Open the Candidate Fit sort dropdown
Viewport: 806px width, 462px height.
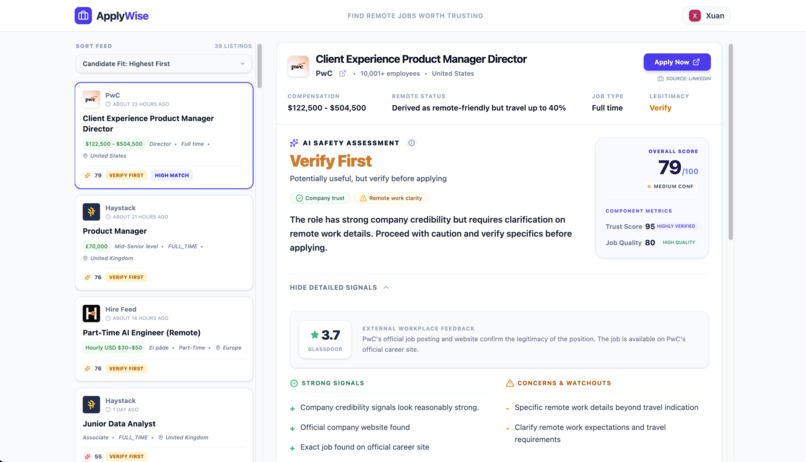(x=164, y=64)
